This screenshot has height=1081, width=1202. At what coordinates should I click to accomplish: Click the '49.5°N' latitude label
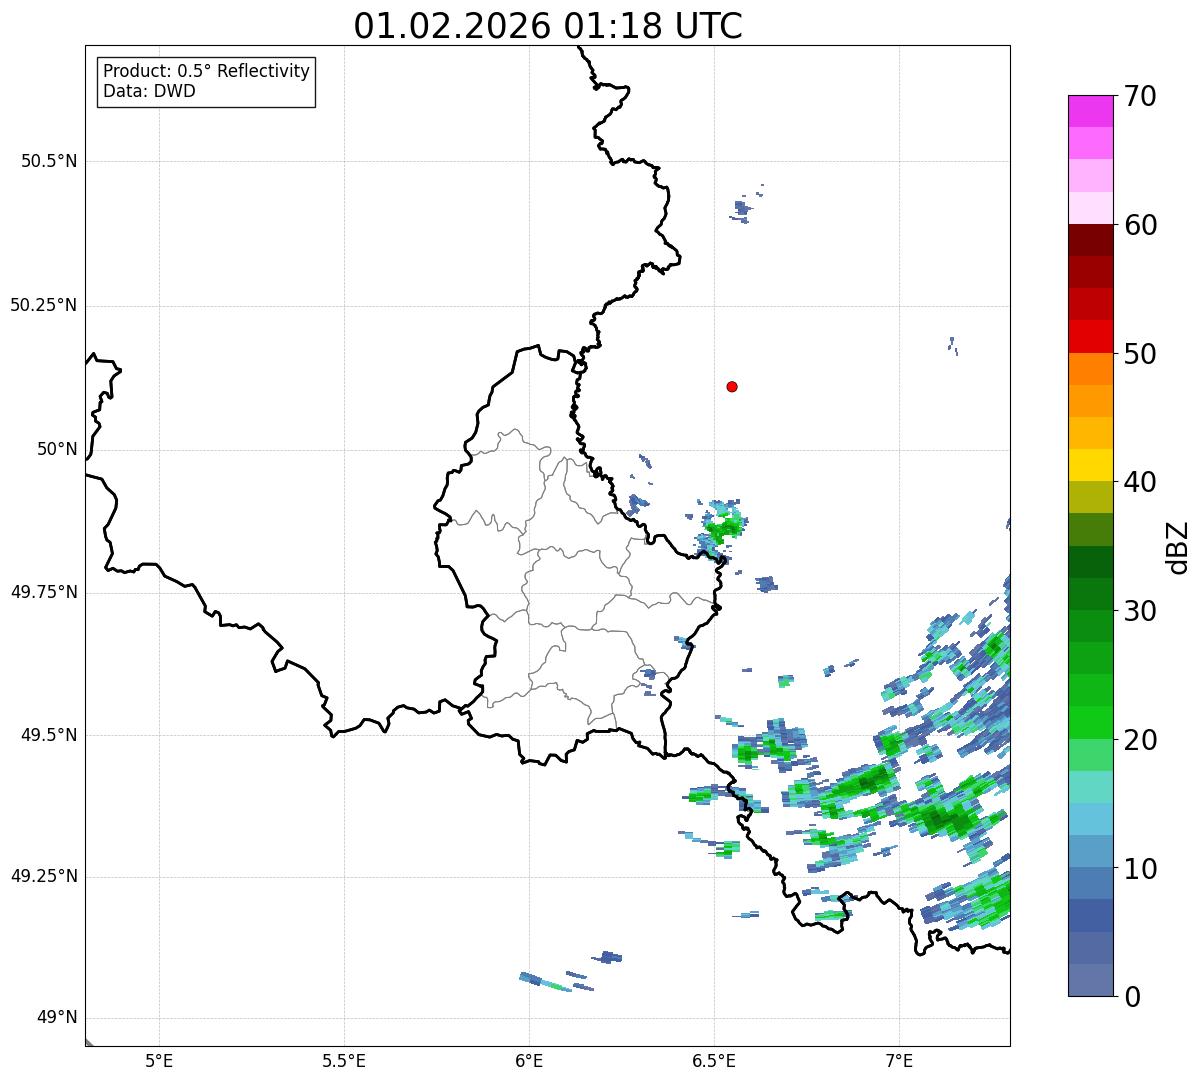[49, 735]
